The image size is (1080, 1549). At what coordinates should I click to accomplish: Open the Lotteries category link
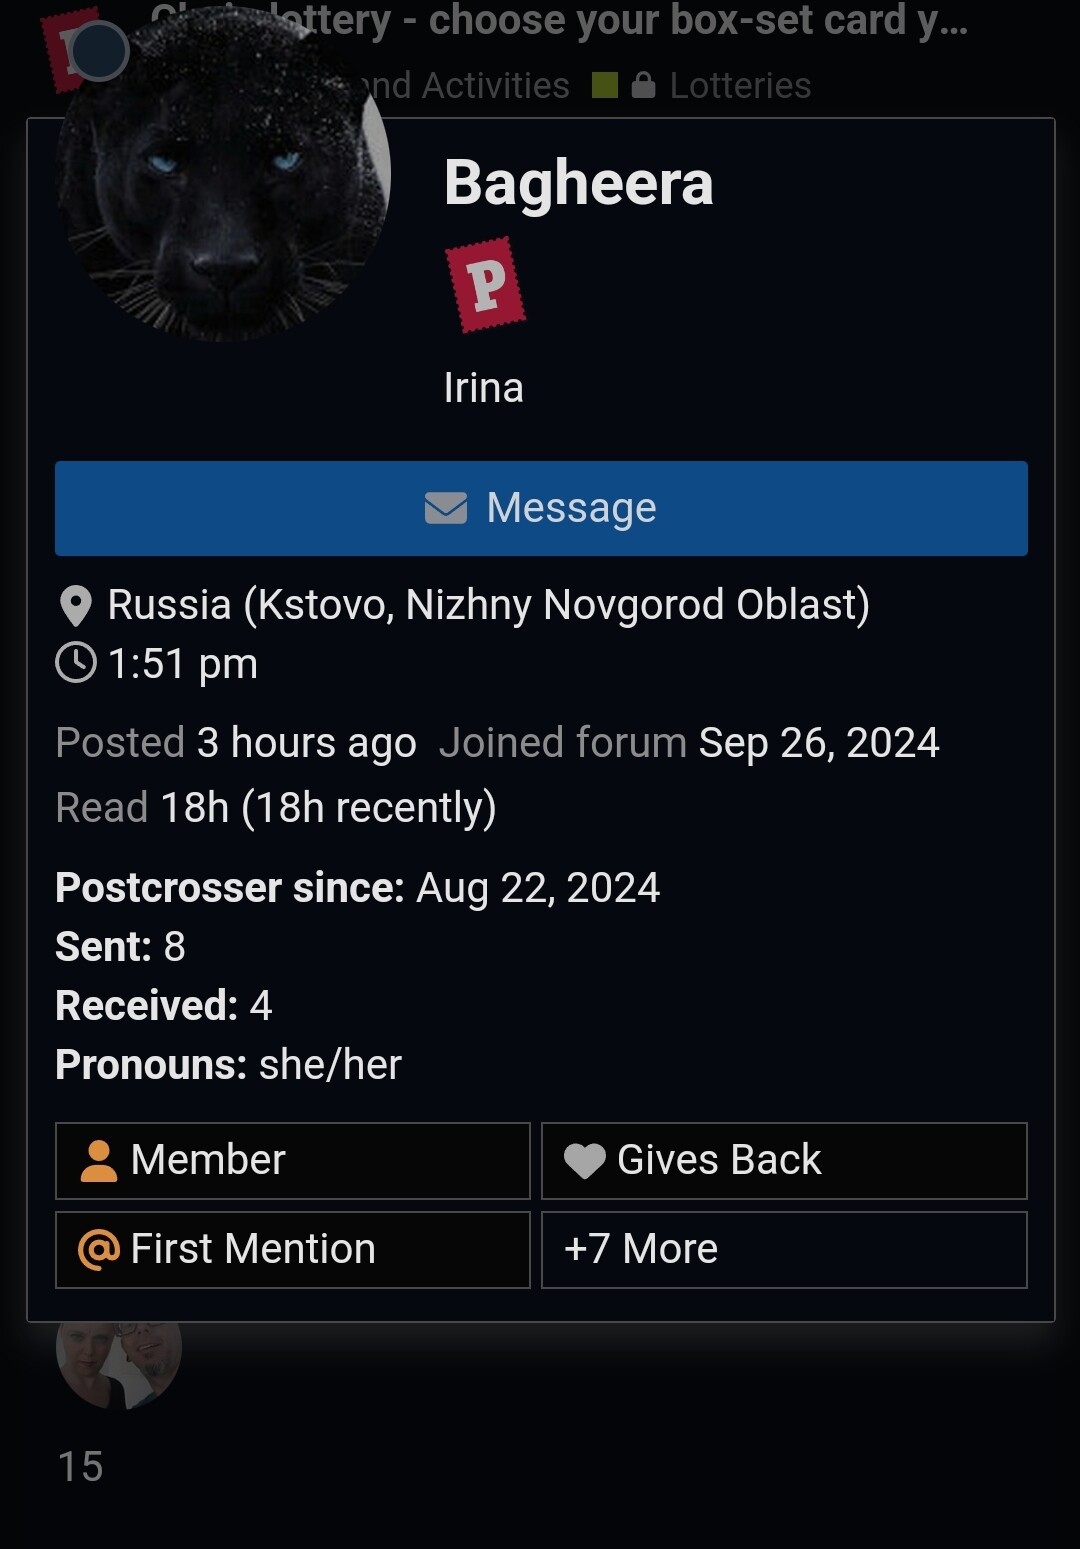click(x=740, y=86)
